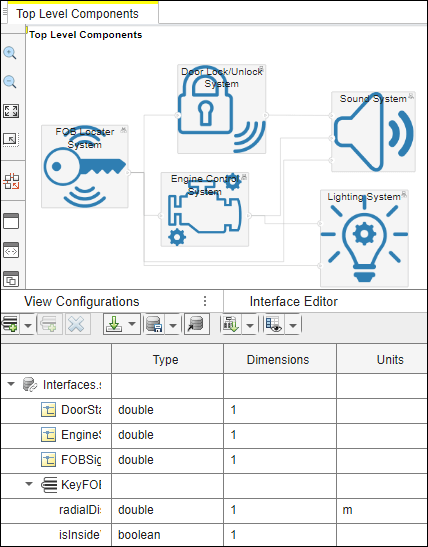The width and height of the screenshot is (428, 547).
Task: Click the small badge icon on FOB Locater System corner
Action: (x=123, y=130)
